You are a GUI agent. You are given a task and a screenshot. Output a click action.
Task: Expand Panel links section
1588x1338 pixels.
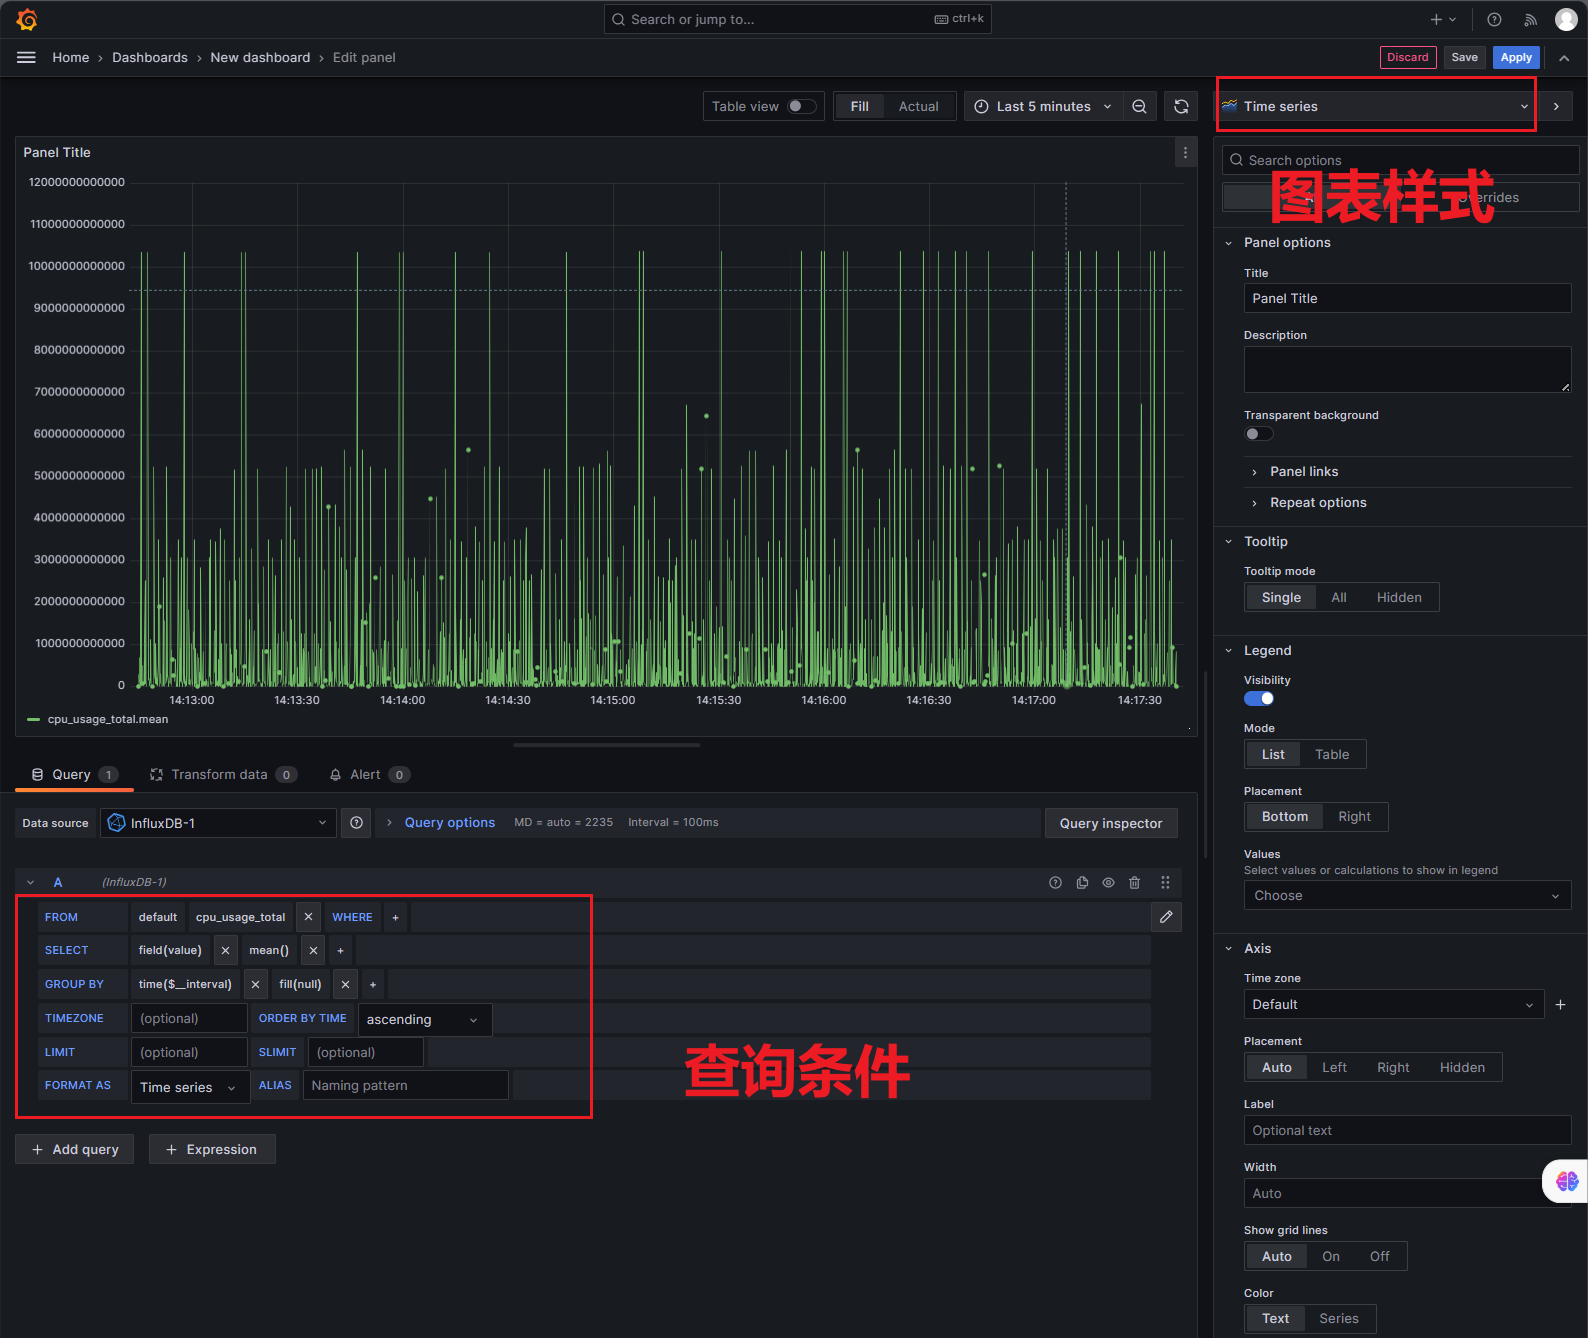tap(1304, 471)
